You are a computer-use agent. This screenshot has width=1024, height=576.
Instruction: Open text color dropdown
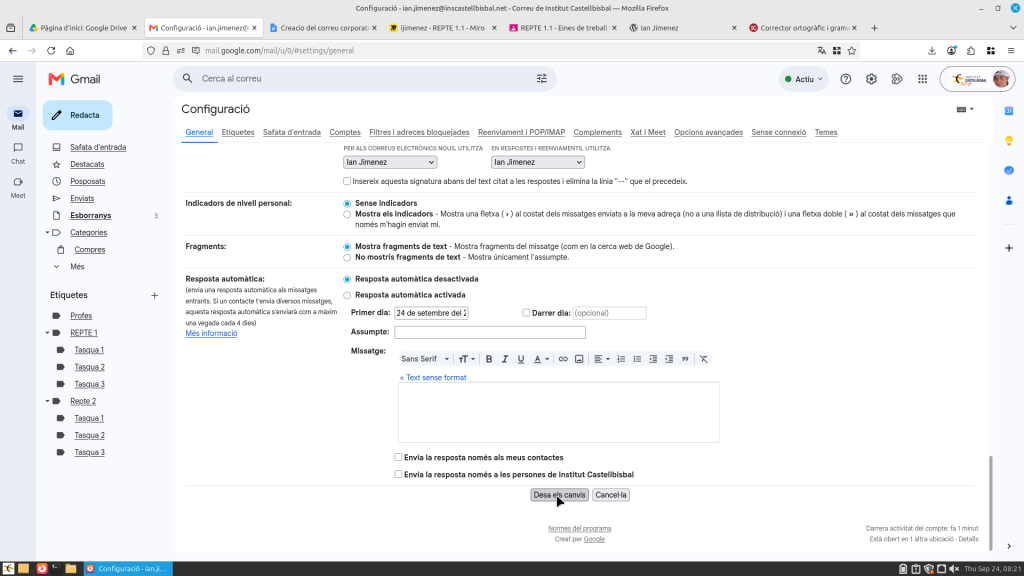click(x=541, y=359)
